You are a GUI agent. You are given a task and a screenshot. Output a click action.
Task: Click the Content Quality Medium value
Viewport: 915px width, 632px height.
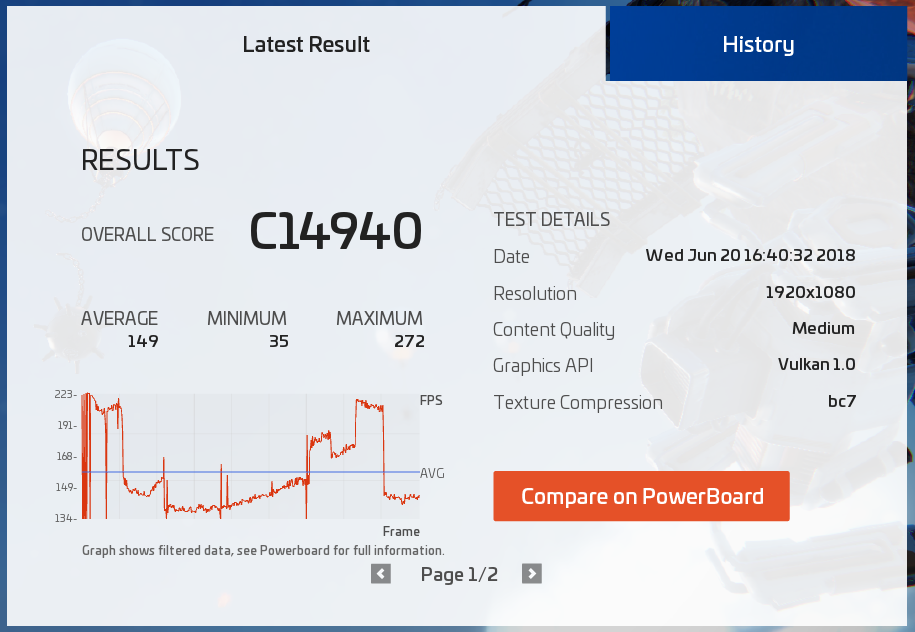point(823,329)
